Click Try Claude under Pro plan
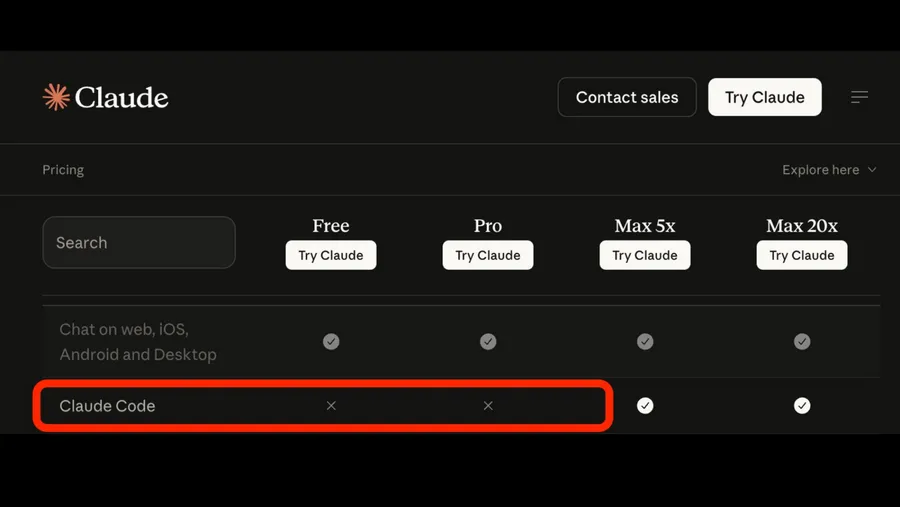Image resolution: width=900 pixels, height=507 pixels. point(488,255)
